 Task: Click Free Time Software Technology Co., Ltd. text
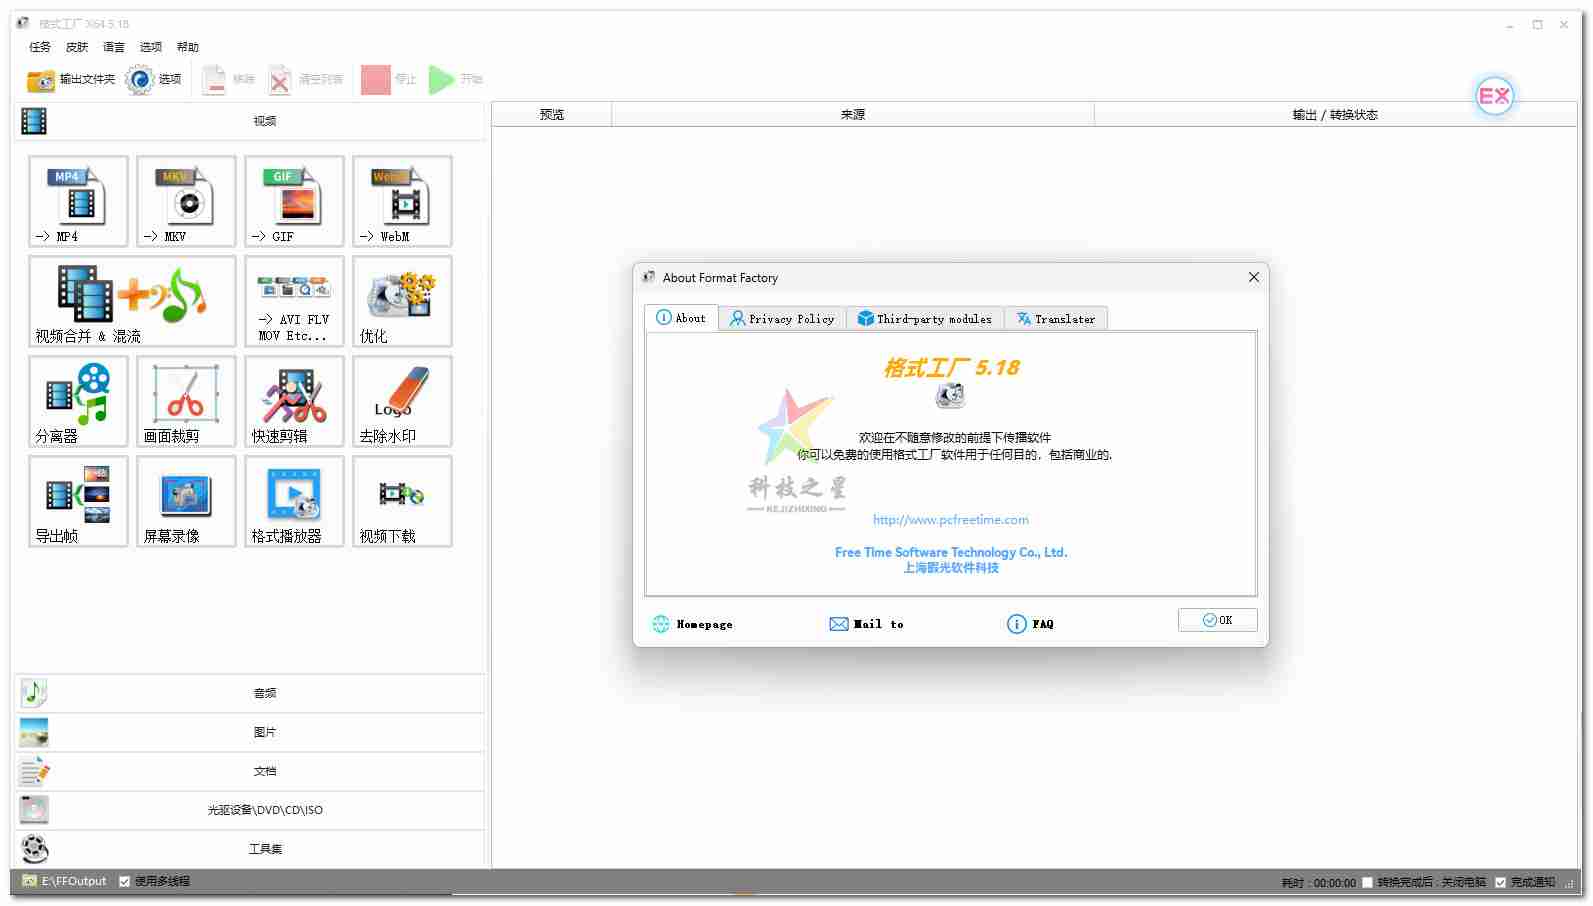click(x=951, y=552)
